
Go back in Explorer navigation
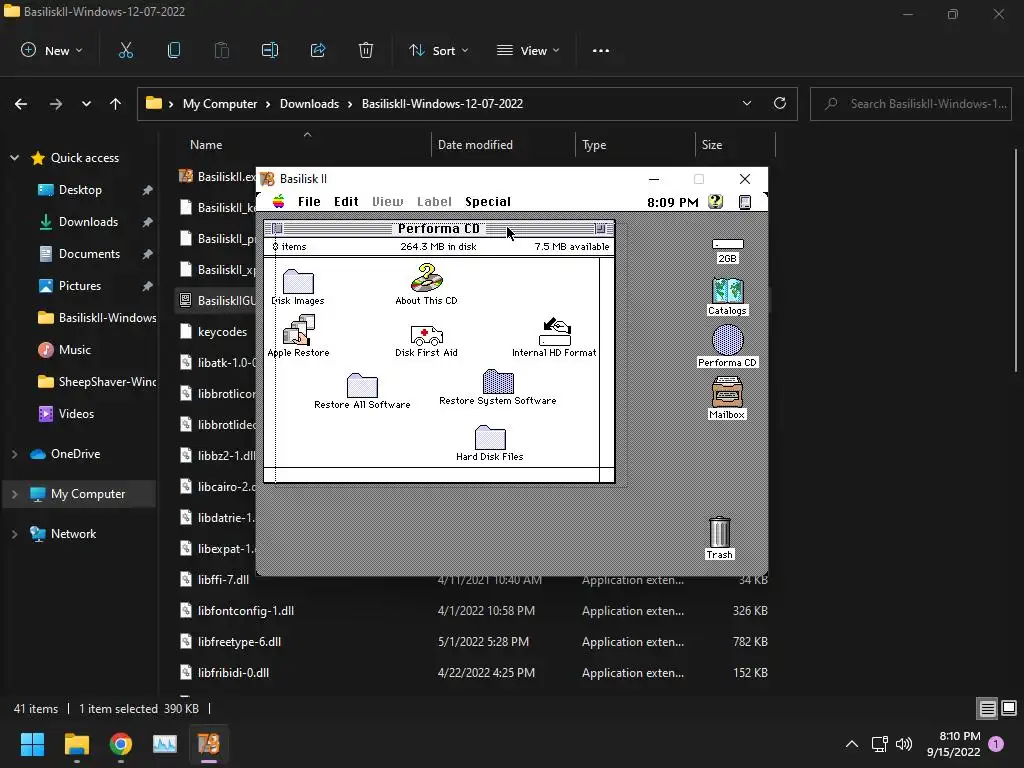pos(21,103)
